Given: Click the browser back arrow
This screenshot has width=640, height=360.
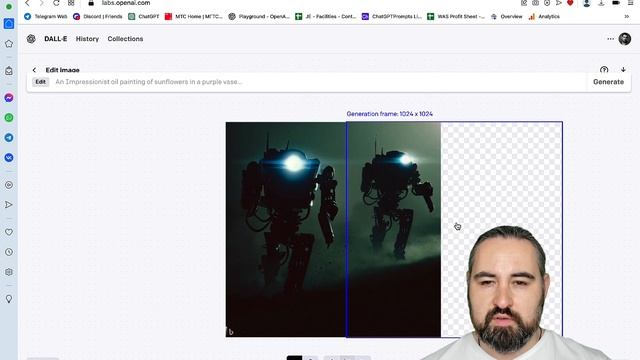Looking at the screenshot, I should point(27,3).
